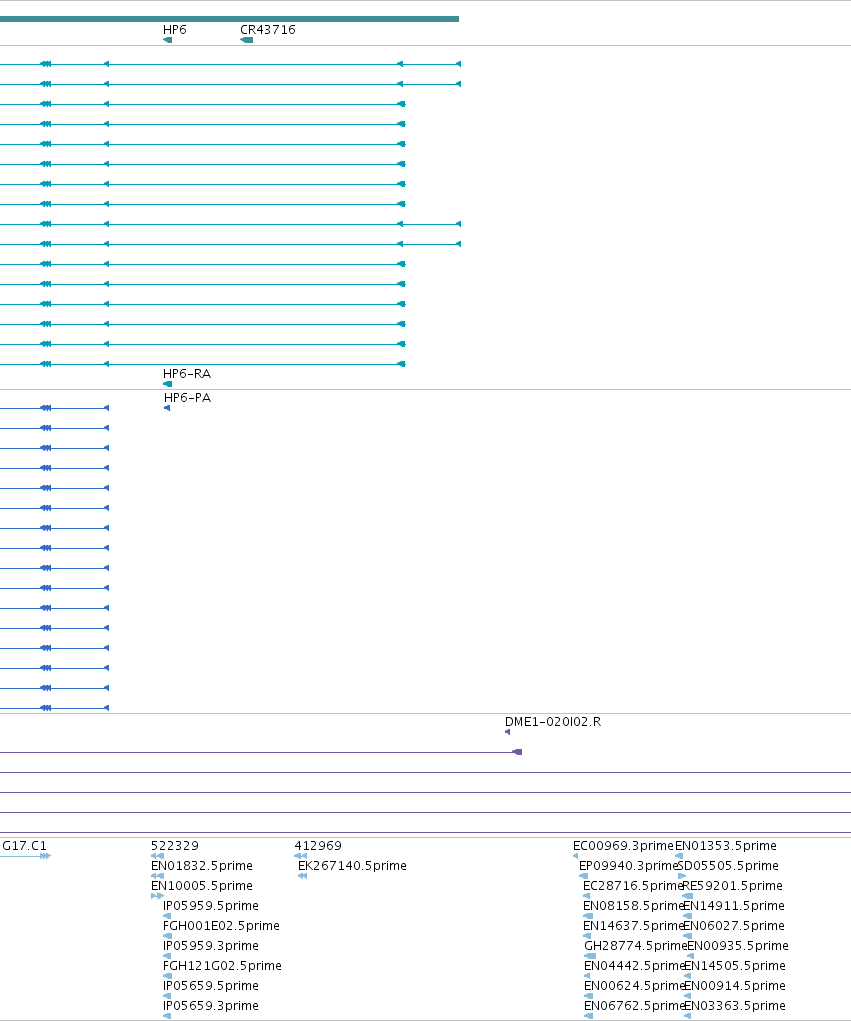851x1021 pixels.
Task: Click the EN00935.5prime label
Action: tap(738, 946)
